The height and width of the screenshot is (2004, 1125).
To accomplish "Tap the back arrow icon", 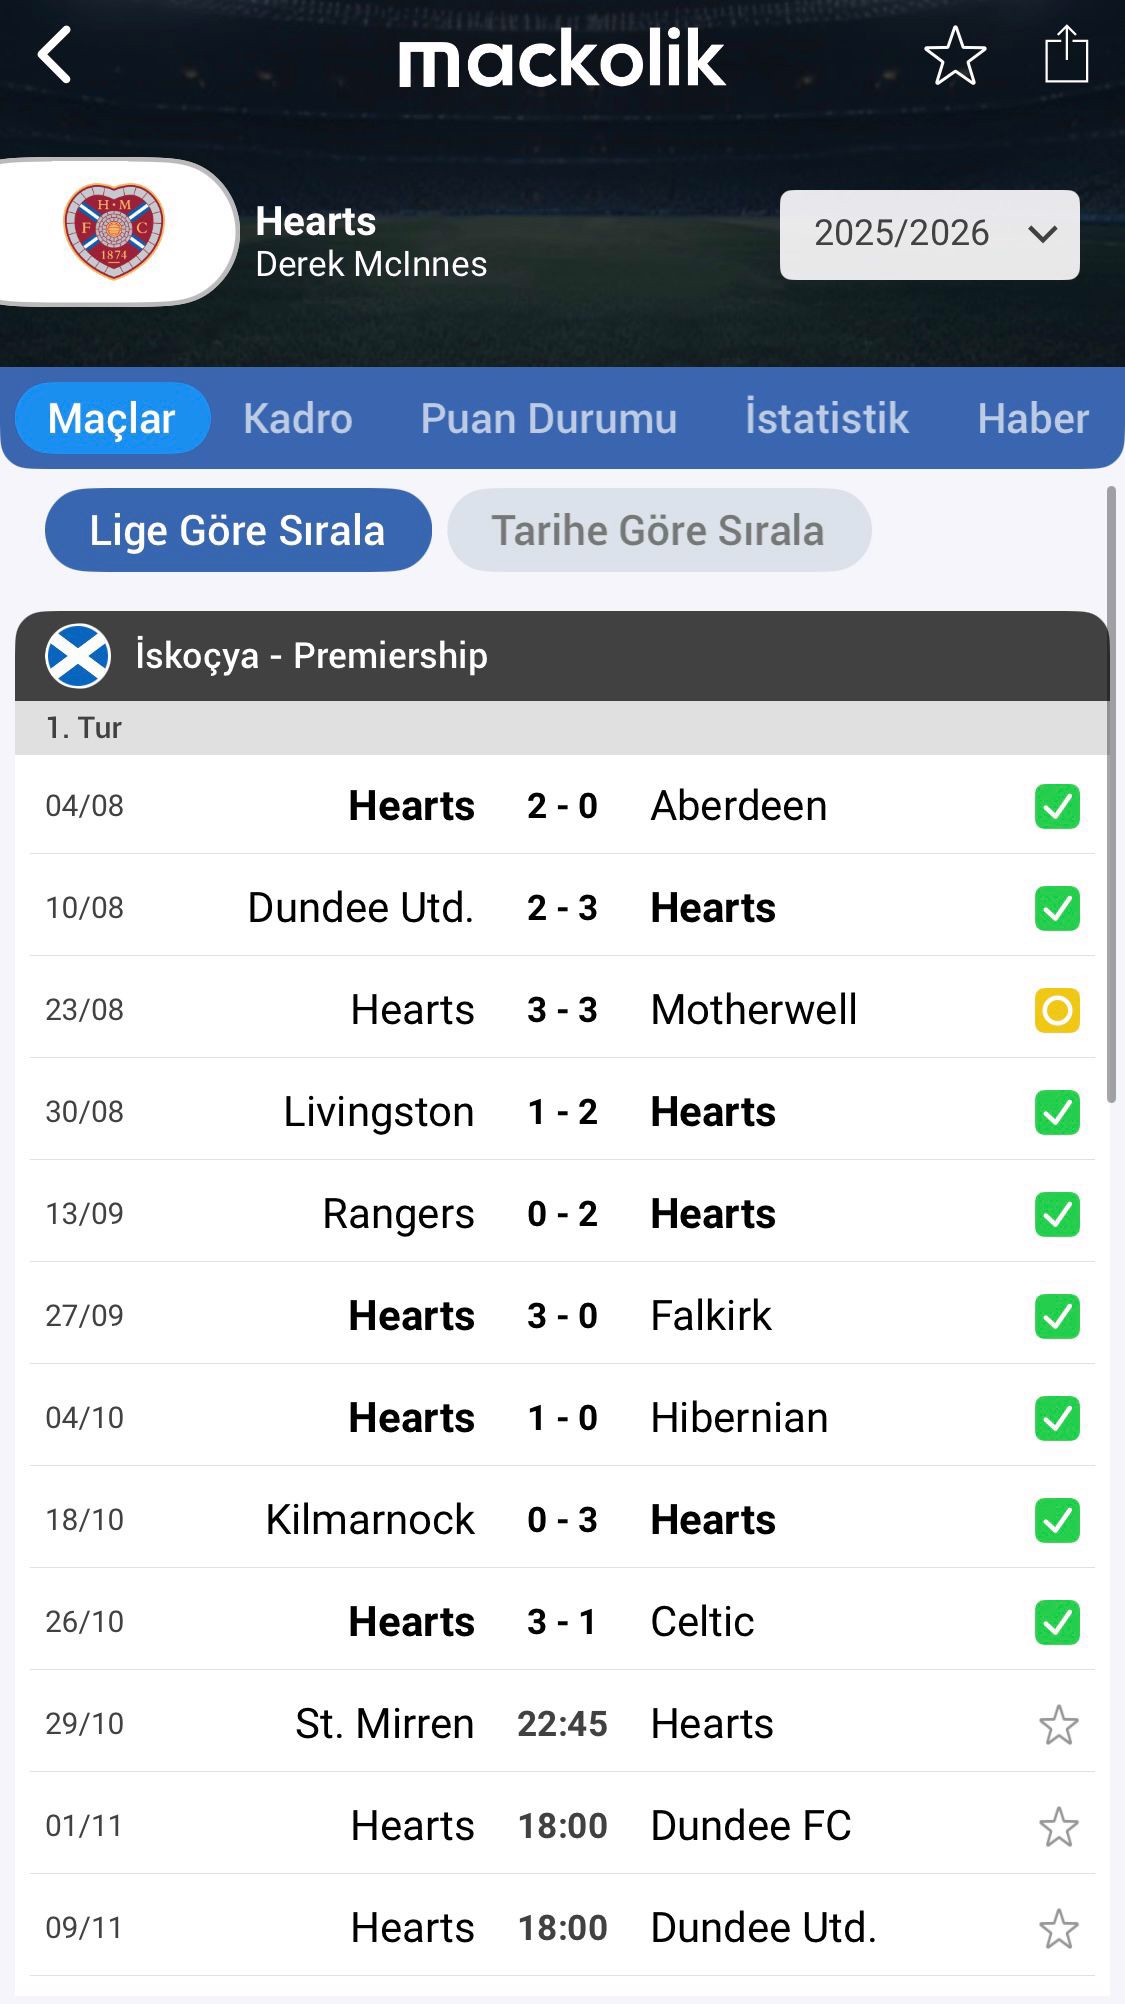I will (x=56, y=55).
